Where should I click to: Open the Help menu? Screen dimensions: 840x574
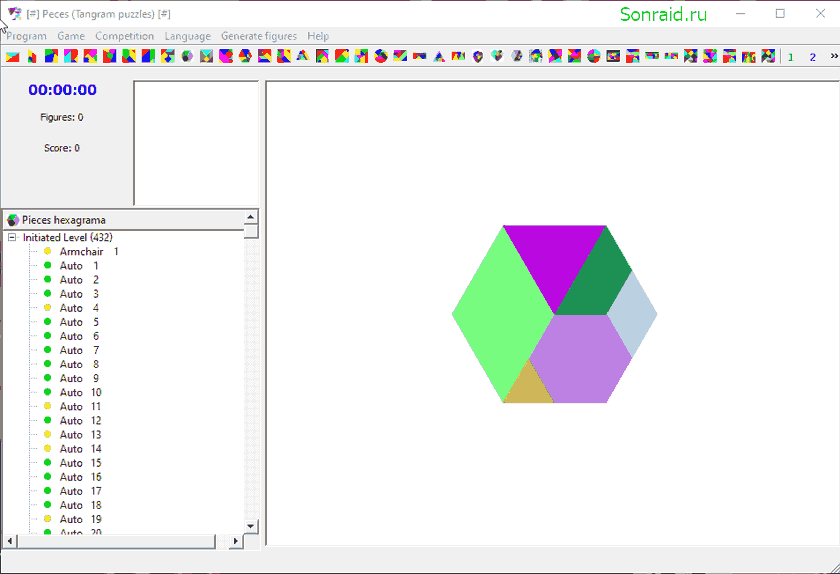pyautogui.click(x=318, y=36)
